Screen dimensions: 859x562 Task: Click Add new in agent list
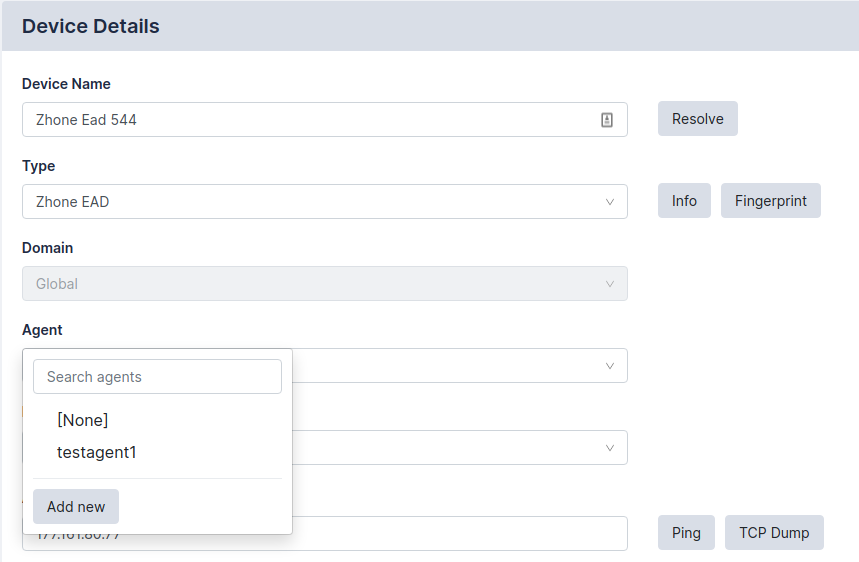[76, 507]
